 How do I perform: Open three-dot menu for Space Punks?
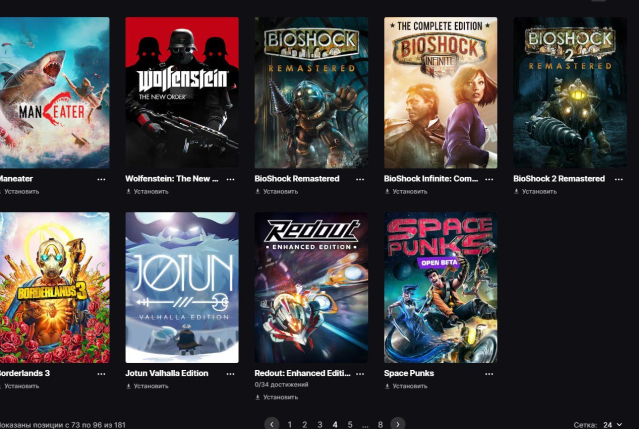tap(489, 374)
